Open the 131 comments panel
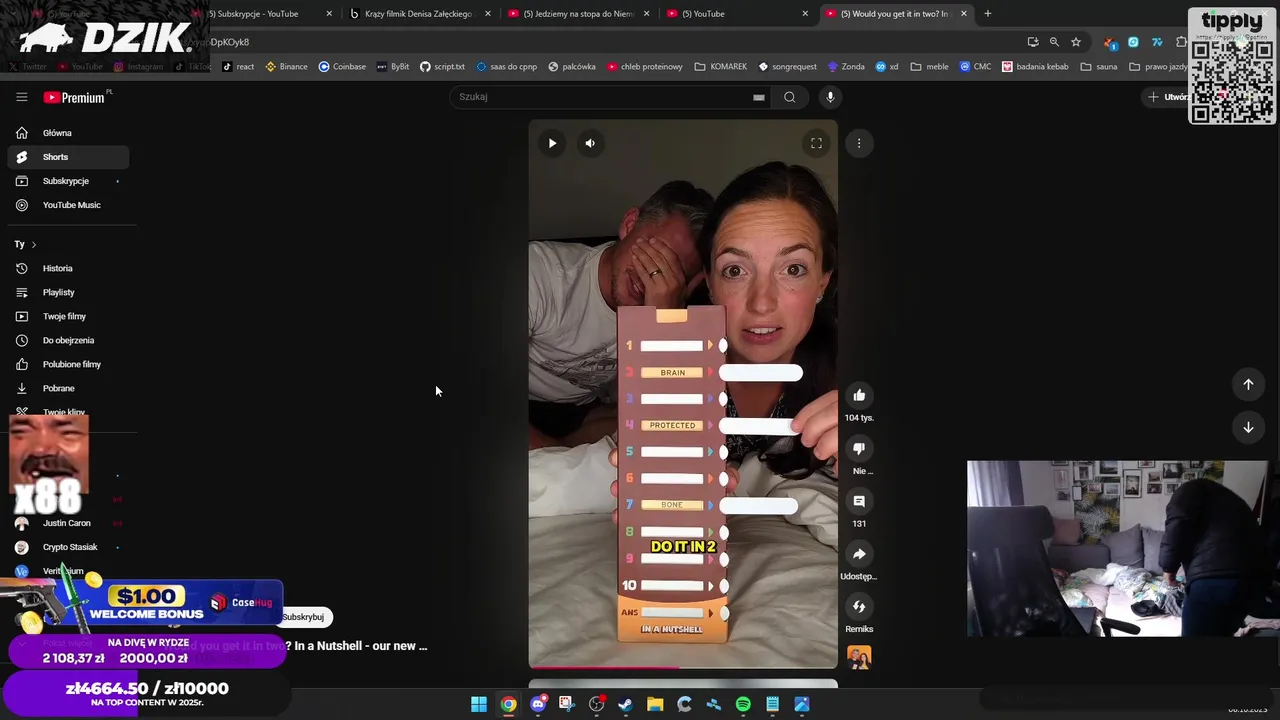 pos(859,501)
